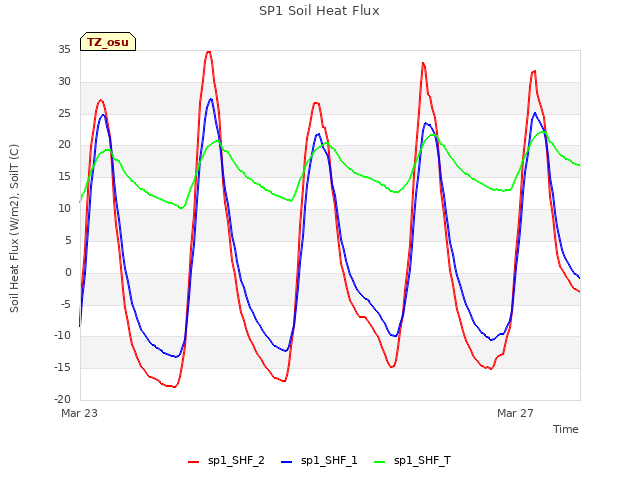Click the lowest red trough near -18

(174, 387)
